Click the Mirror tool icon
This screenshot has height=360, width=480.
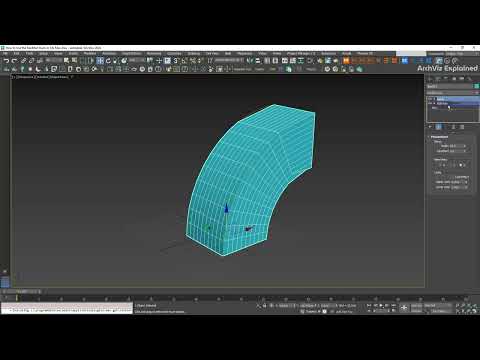tap(250, 61)
